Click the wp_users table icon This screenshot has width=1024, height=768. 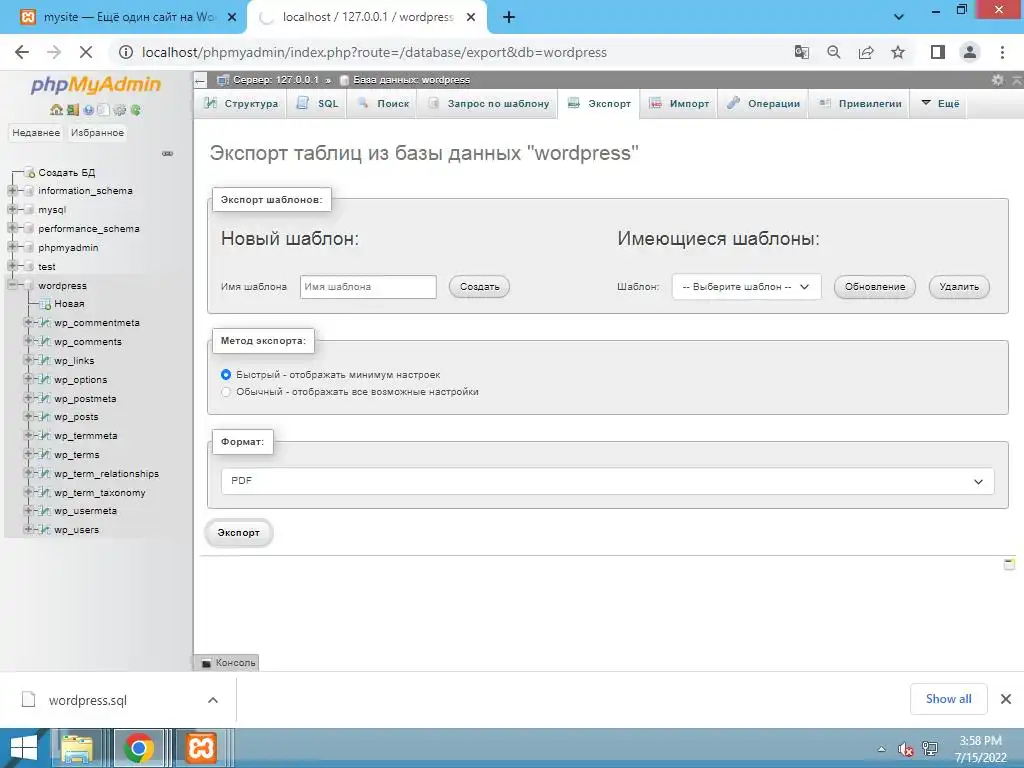point(45,530)
